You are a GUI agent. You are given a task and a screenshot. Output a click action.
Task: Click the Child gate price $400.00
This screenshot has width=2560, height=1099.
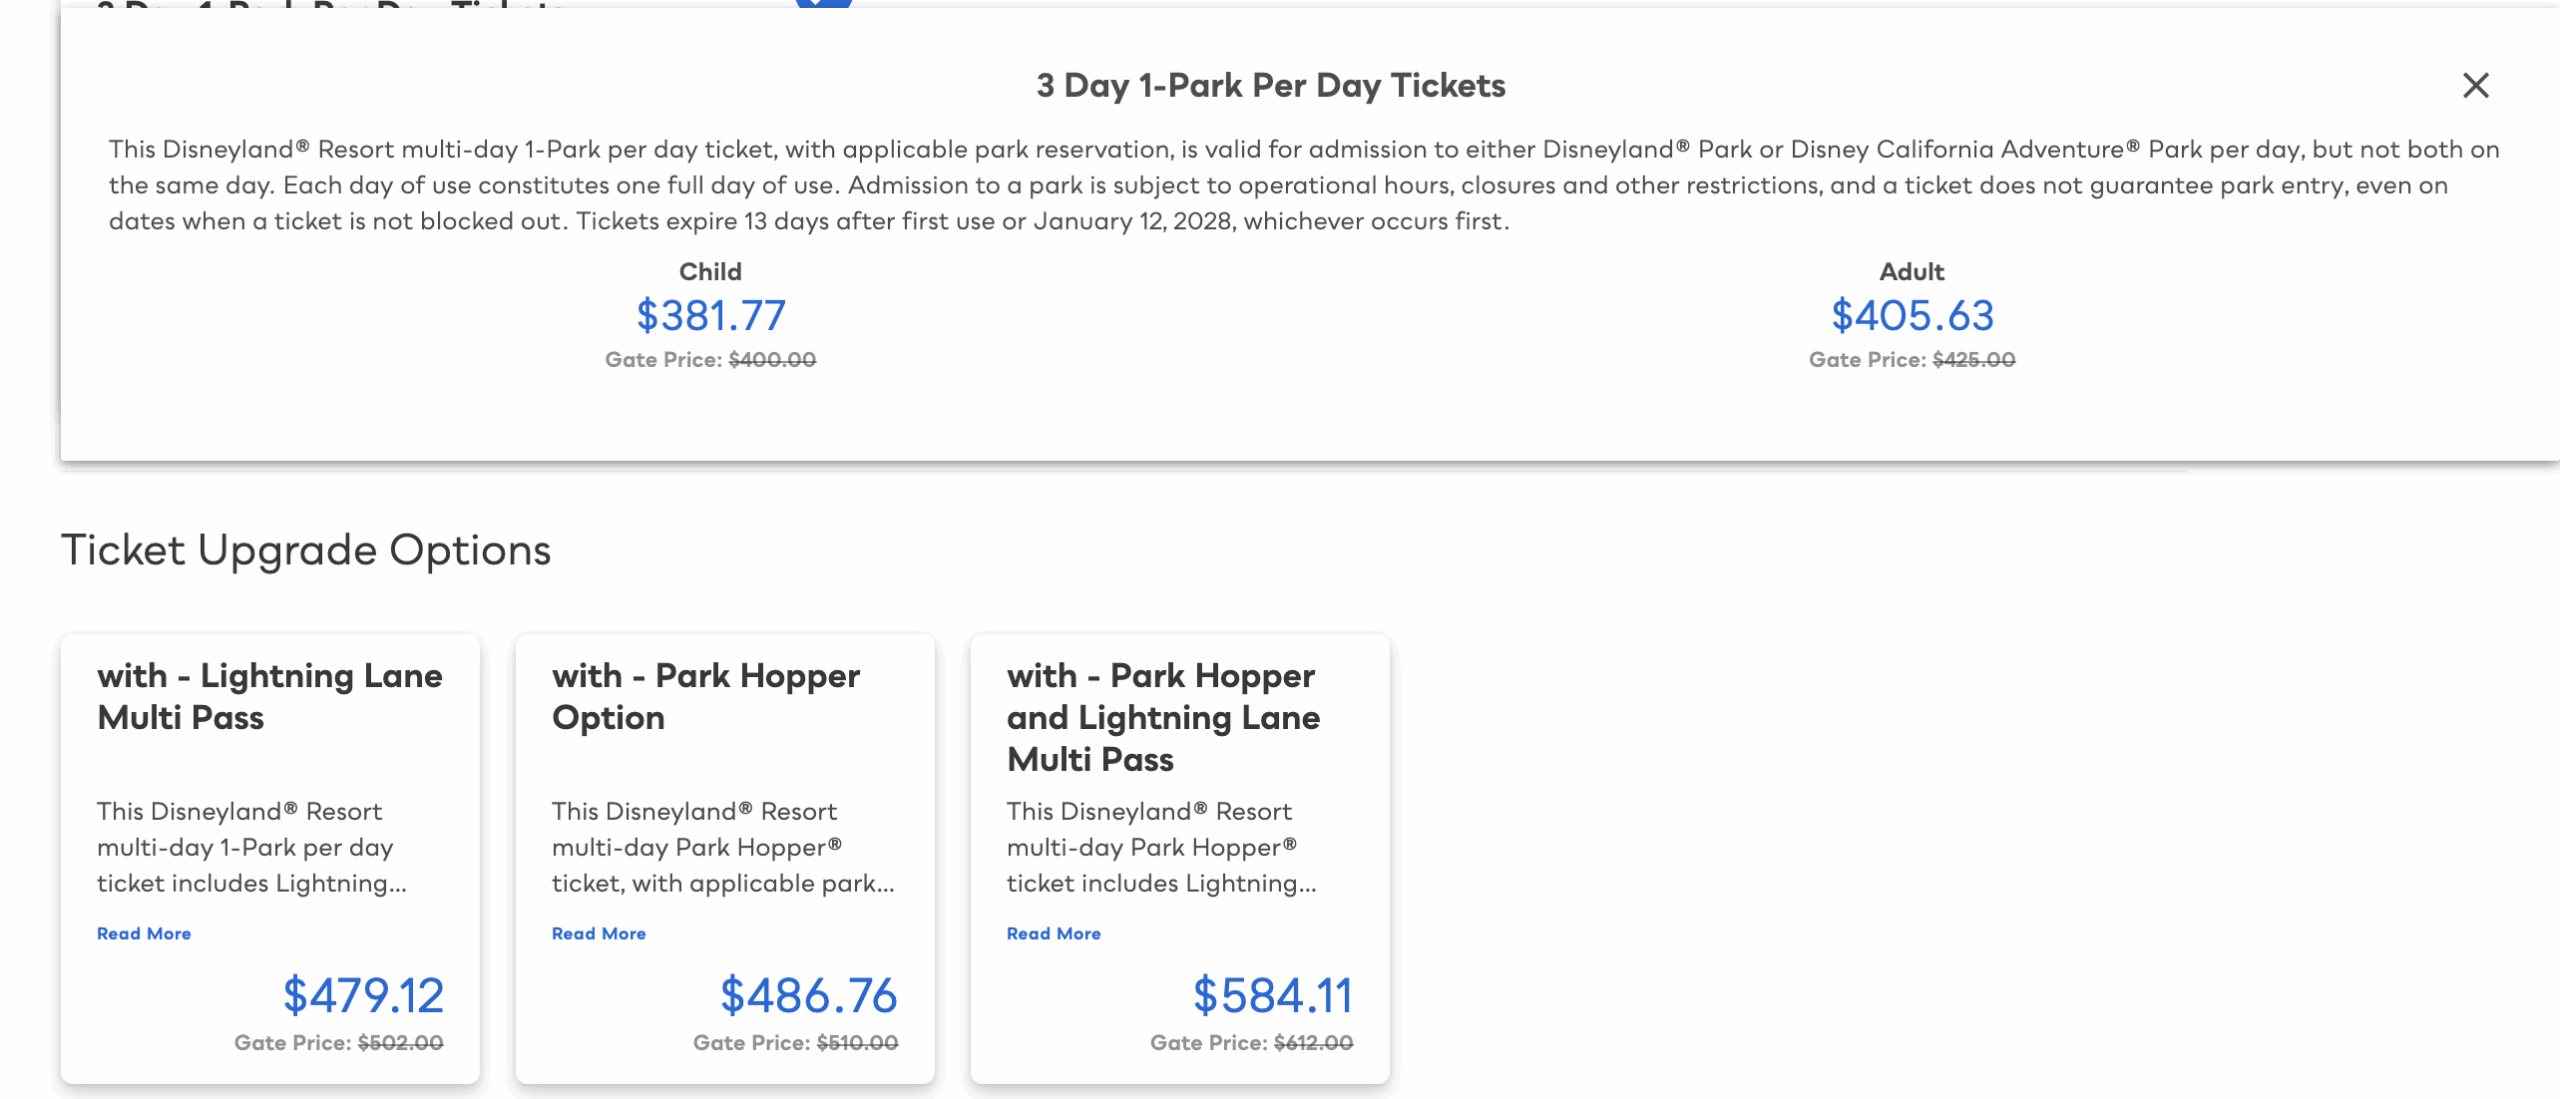coord(772,360)
